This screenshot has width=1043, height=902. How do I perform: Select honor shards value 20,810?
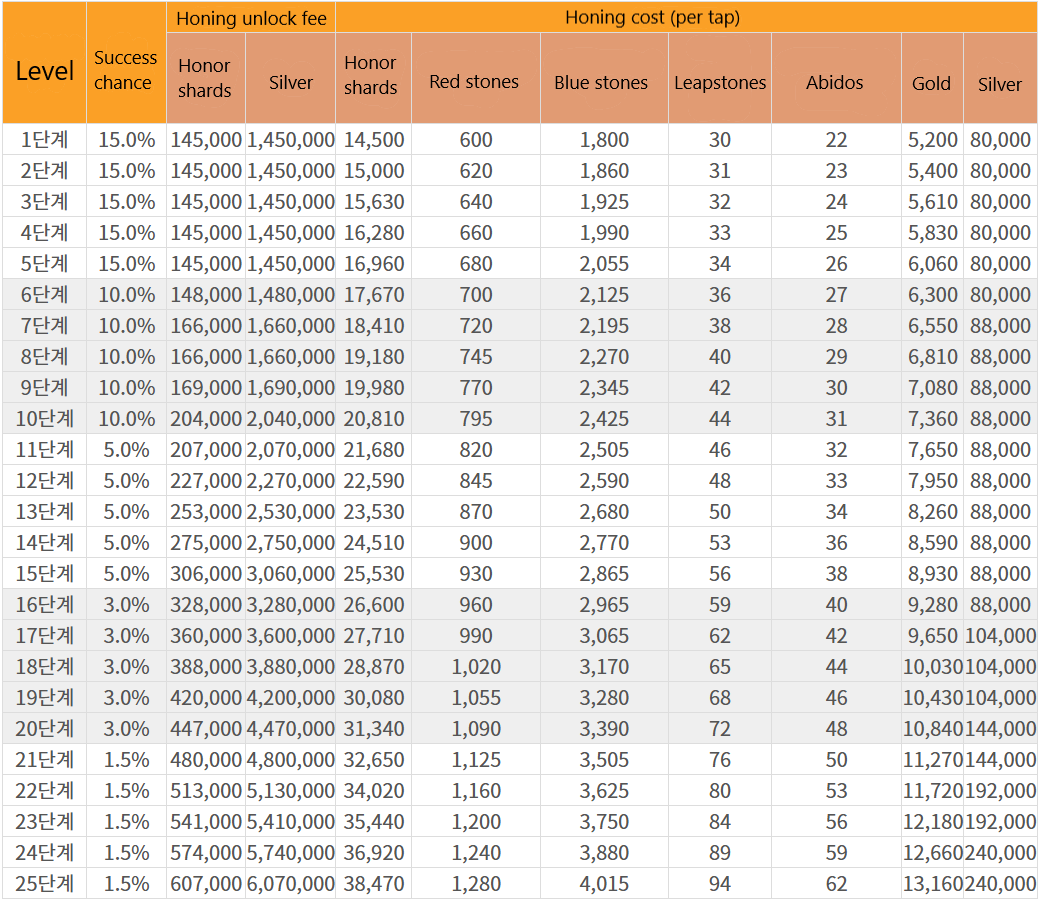tap(374, 418)
